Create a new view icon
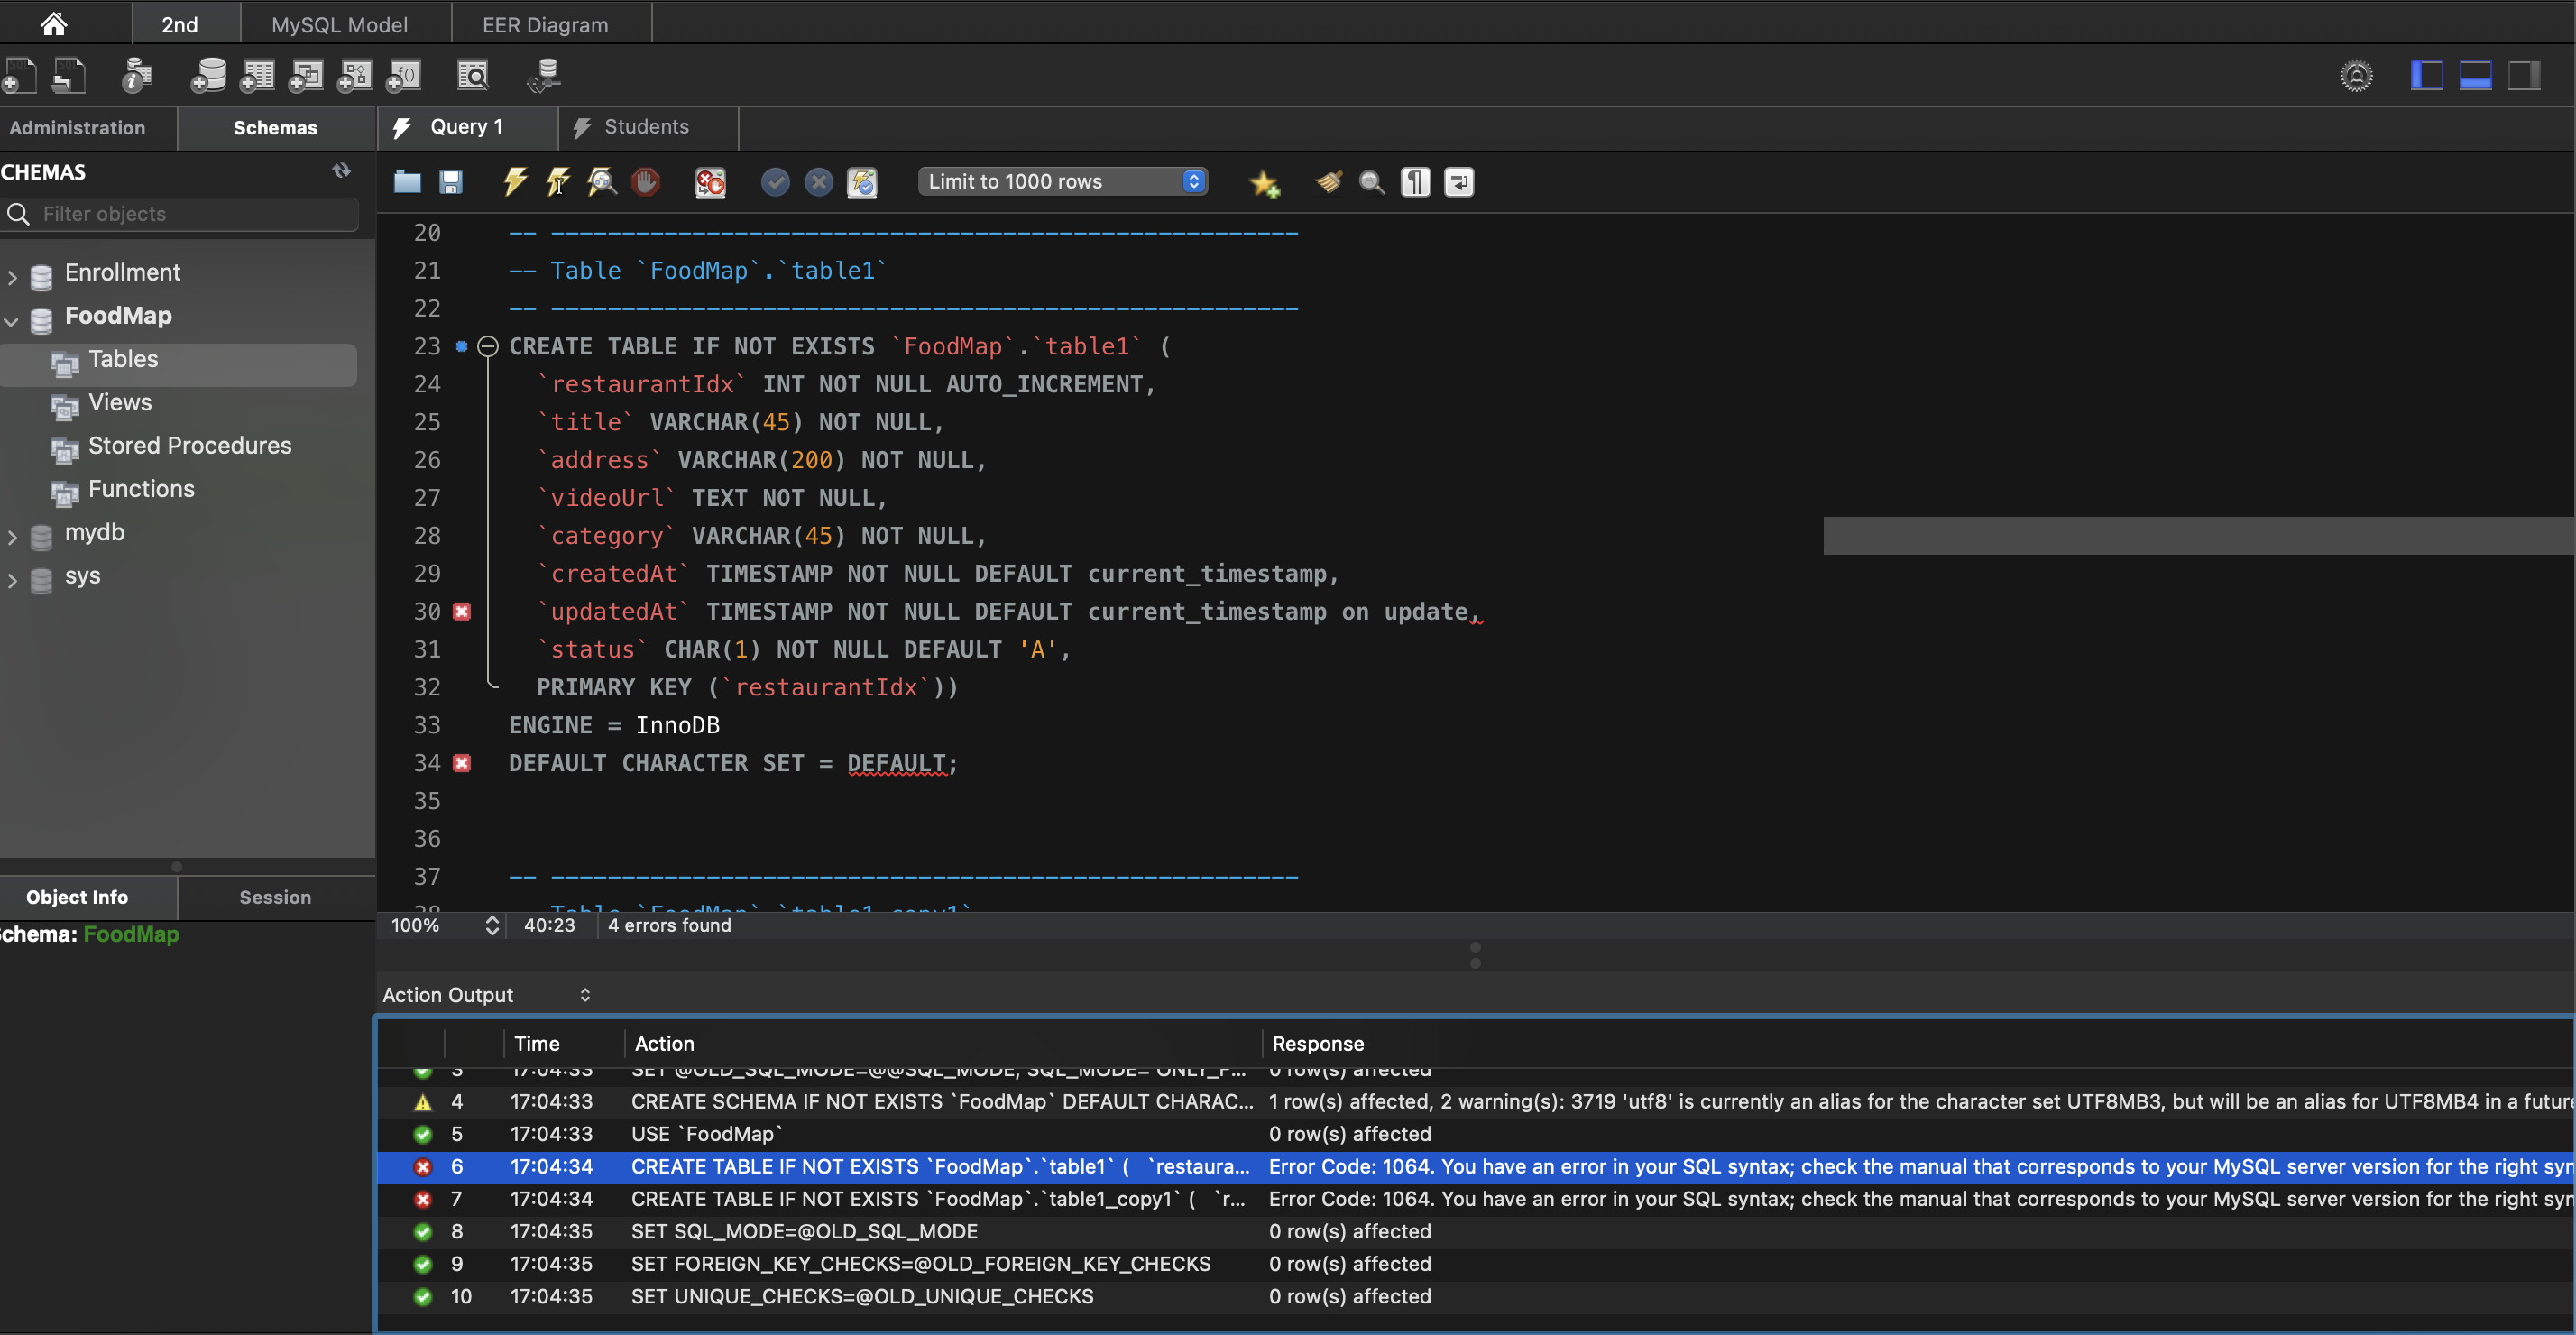 pyautogui.click(x=306, y=75)
